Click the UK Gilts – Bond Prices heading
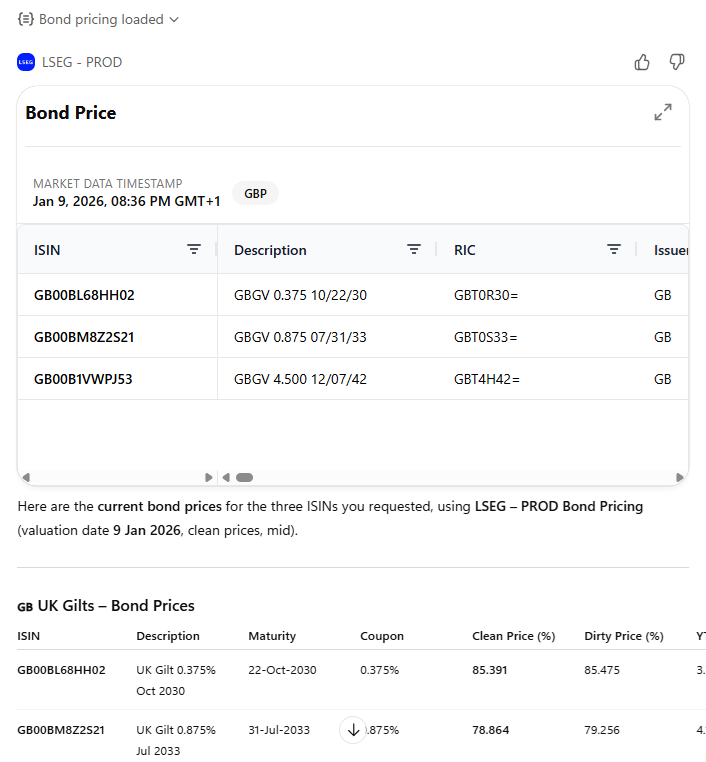 (106, 606)
